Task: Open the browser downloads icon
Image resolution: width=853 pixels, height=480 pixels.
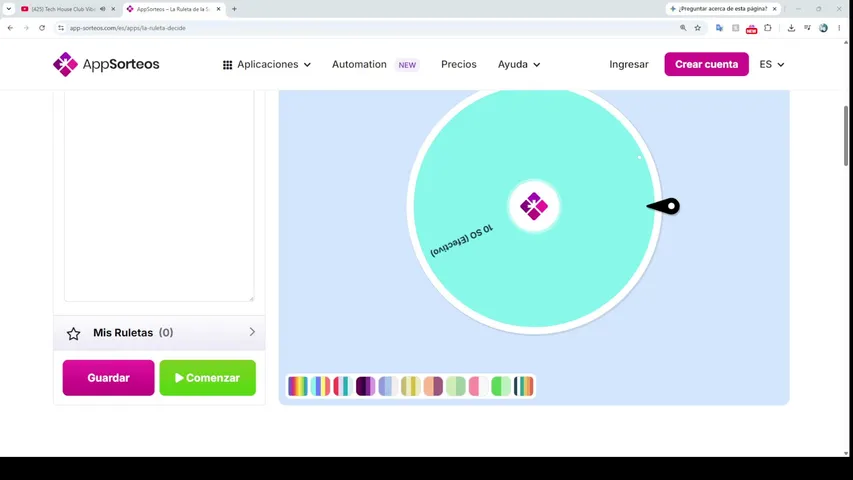Action: pos(791,28)
